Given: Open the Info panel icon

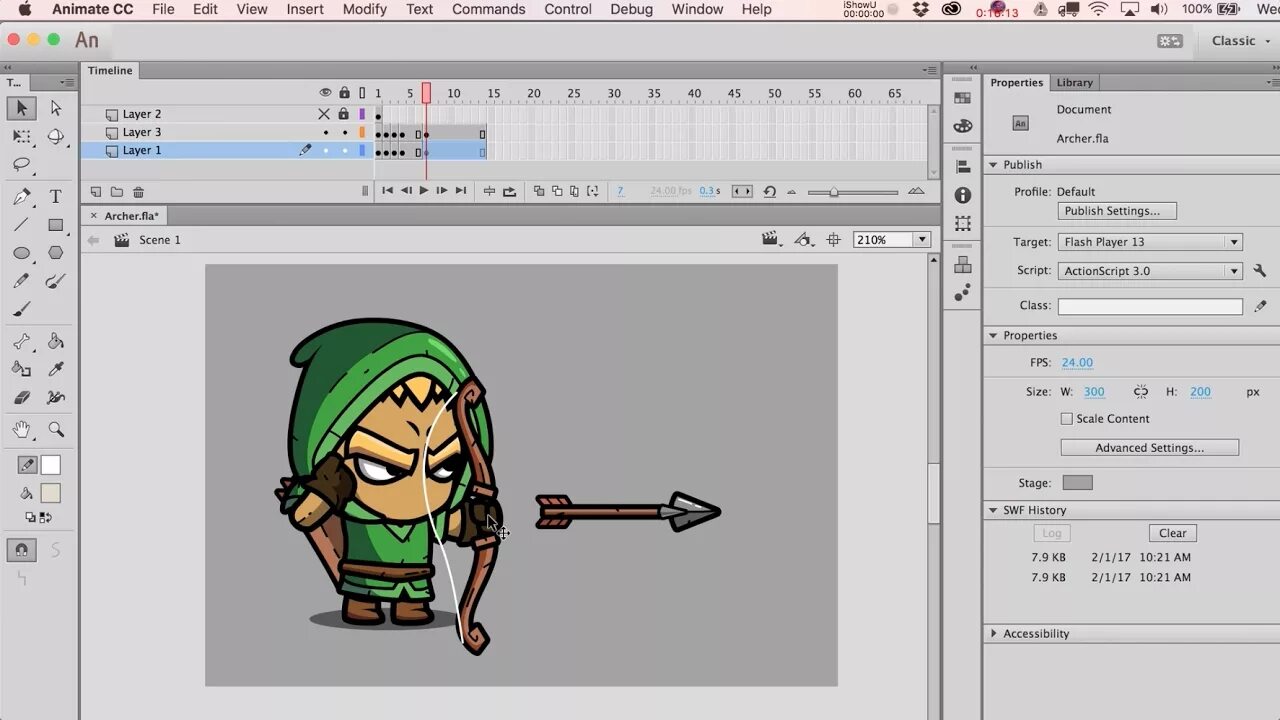Looking at the screenshot, I should tap(963, 195).
